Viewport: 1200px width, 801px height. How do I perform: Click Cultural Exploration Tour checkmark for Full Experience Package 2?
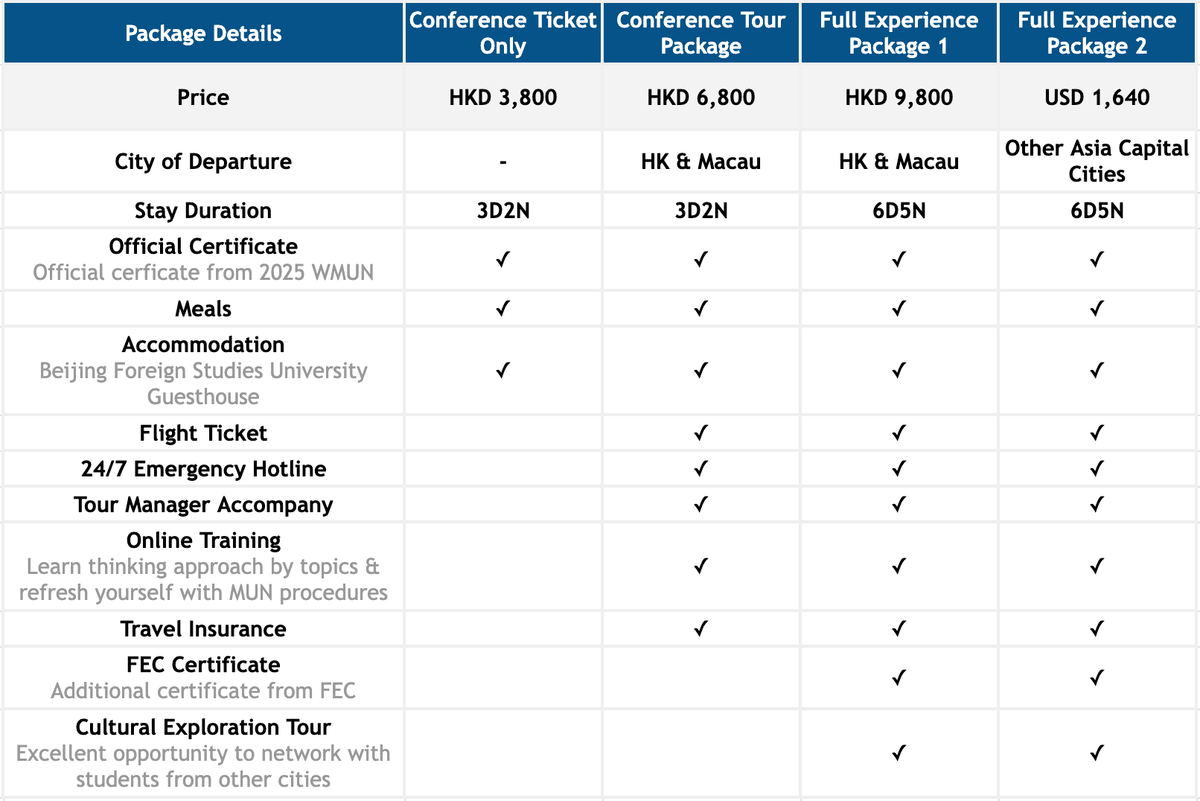(x=1097, y=753)
